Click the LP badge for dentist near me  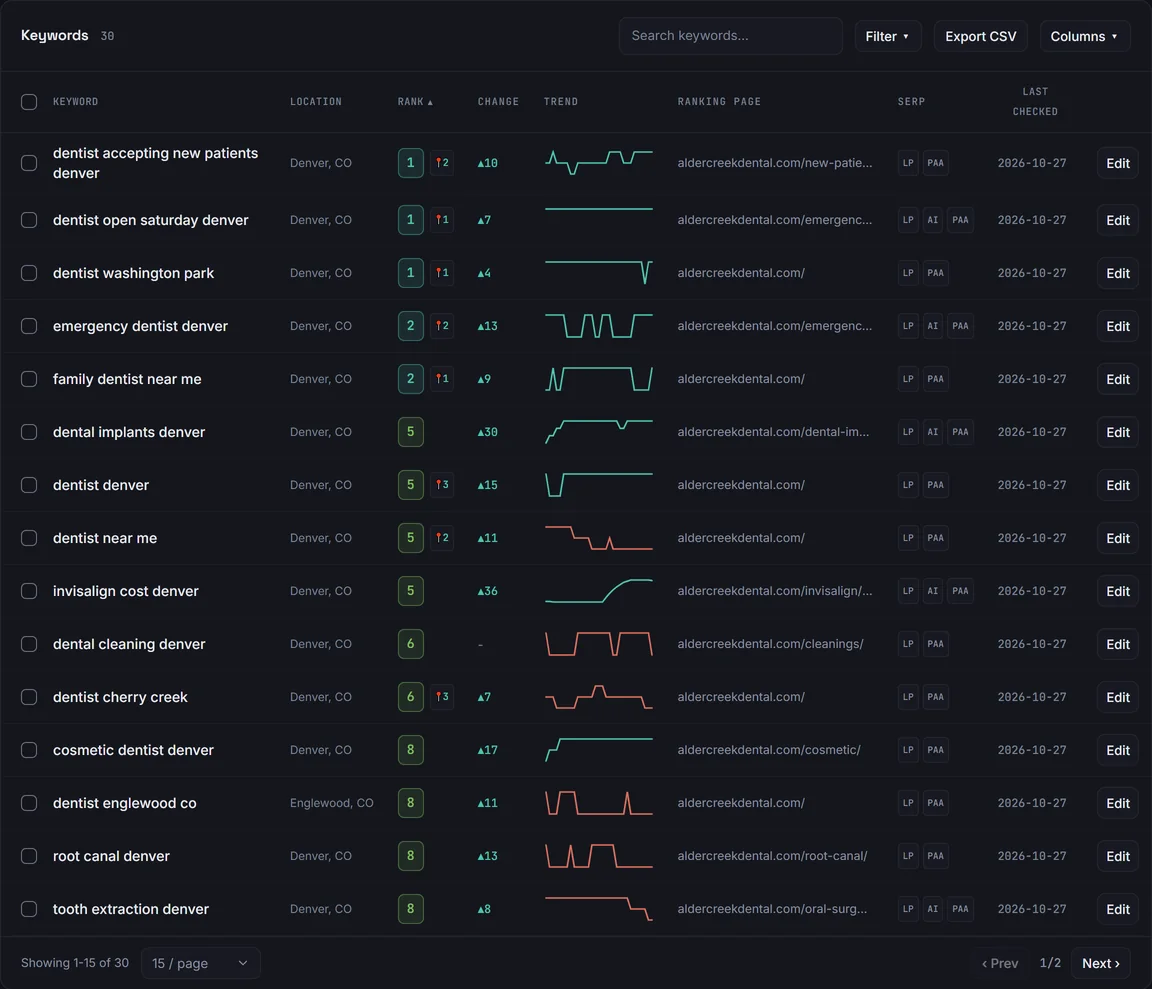point(908,538)
